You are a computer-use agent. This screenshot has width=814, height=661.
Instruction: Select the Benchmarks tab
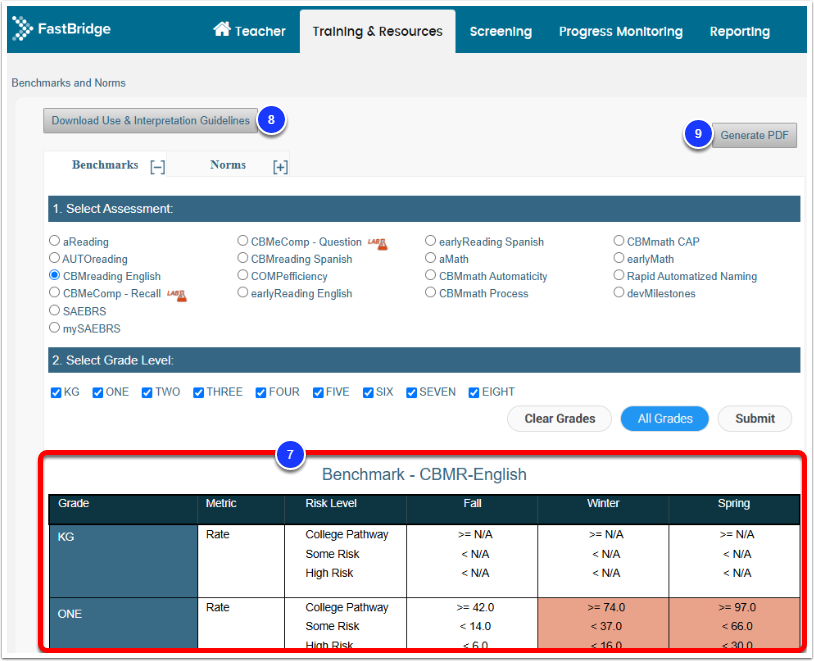105,165
